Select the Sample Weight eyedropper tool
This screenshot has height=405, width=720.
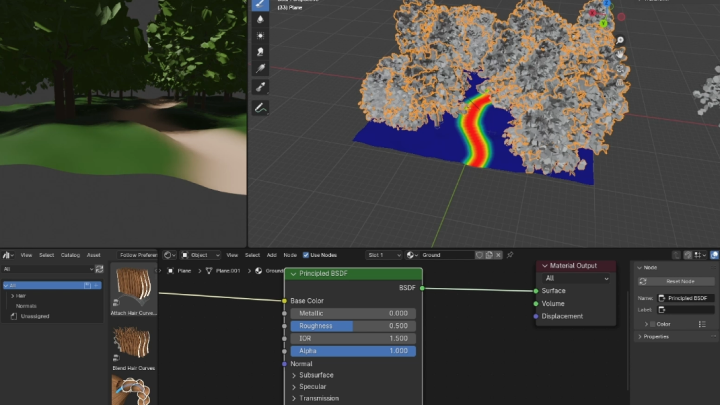click(260, 87)
